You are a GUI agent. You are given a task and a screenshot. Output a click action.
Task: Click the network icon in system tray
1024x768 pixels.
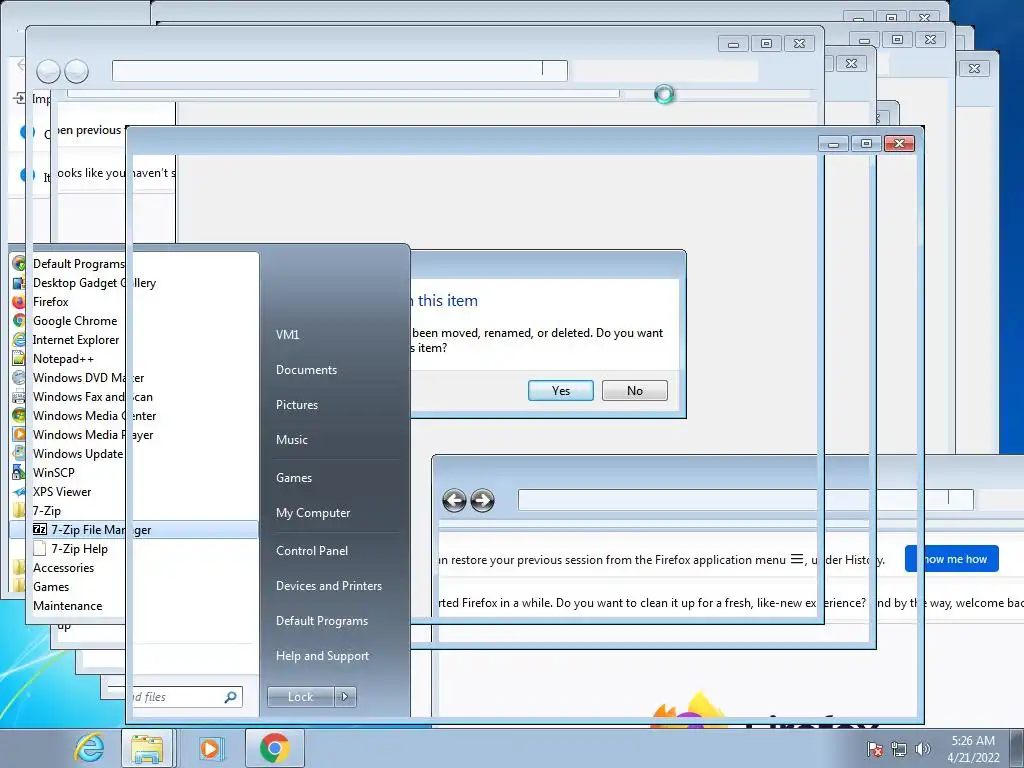[x=899, y=749]
